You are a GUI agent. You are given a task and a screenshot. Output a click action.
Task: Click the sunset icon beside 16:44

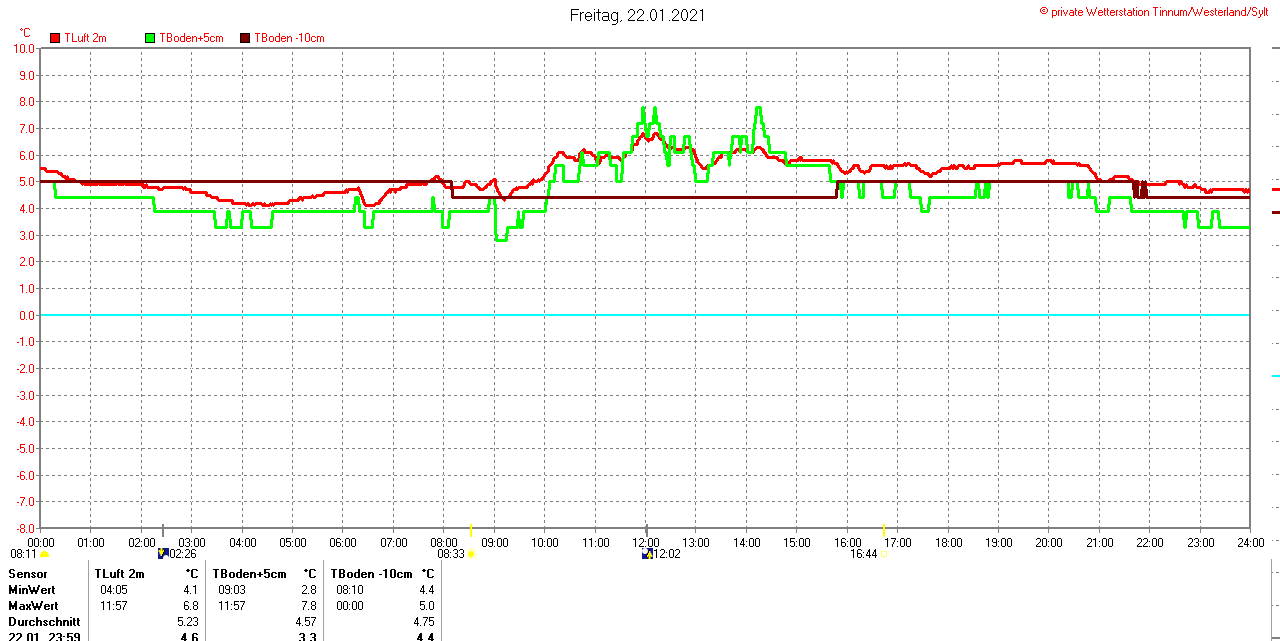[884, 554]
